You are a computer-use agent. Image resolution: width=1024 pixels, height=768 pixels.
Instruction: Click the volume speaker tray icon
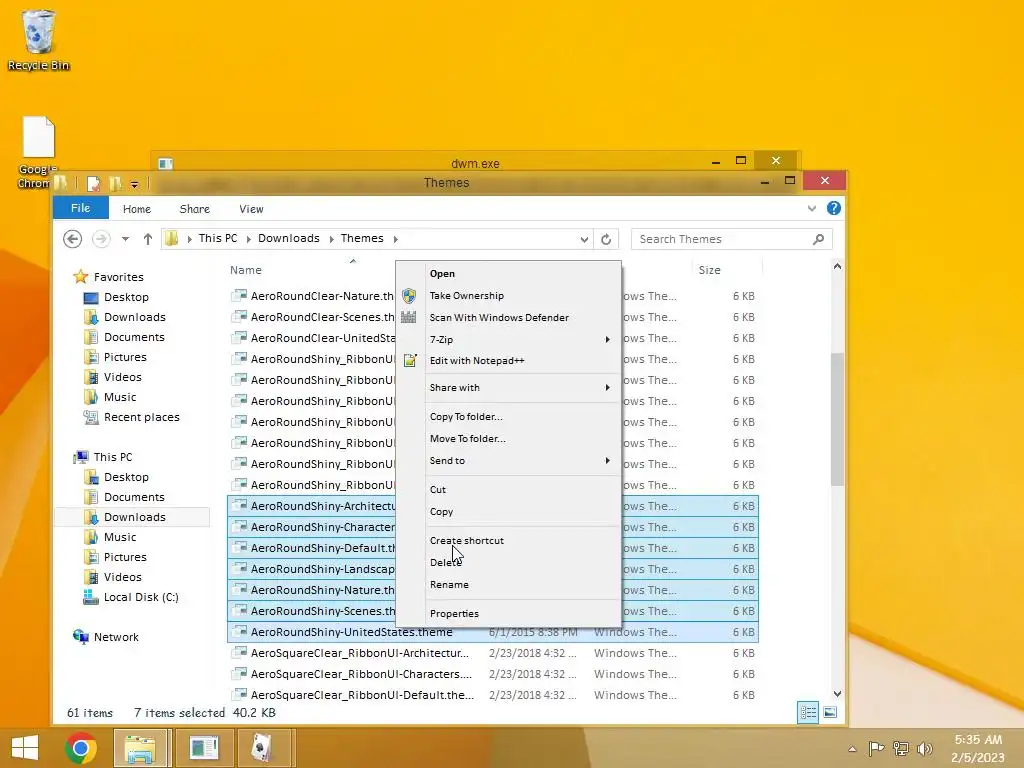pyautogui.click(x=925, y=748)
